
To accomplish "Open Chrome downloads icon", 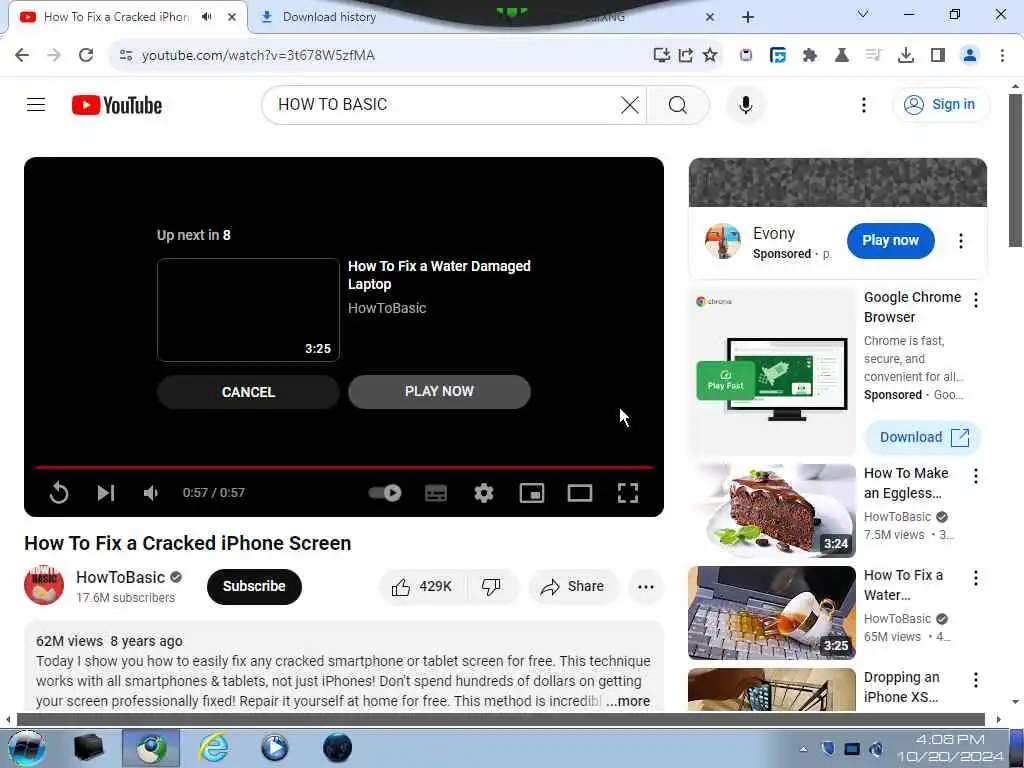I will click(906, 56).
